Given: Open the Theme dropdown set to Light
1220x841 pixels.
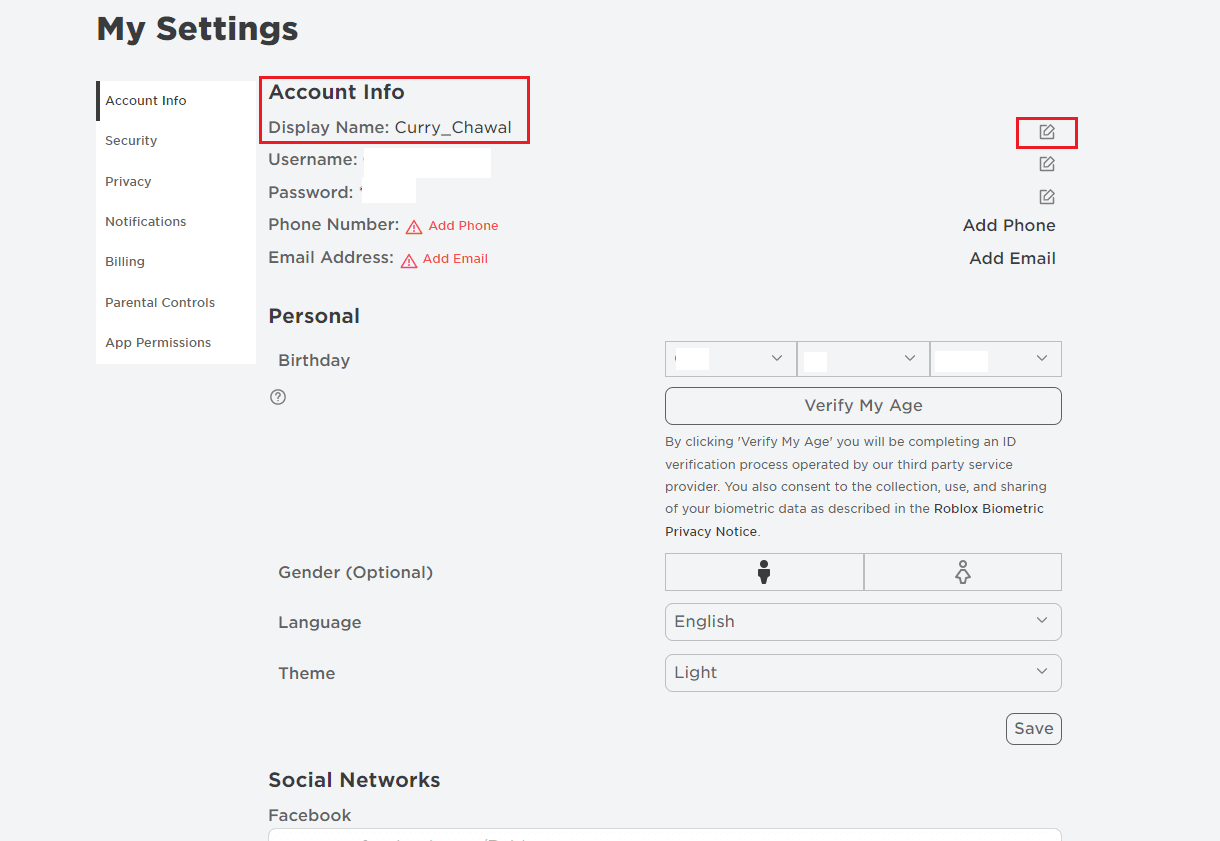Looking at the screenshot, I should pyautogui.click(x=863, y=672).
